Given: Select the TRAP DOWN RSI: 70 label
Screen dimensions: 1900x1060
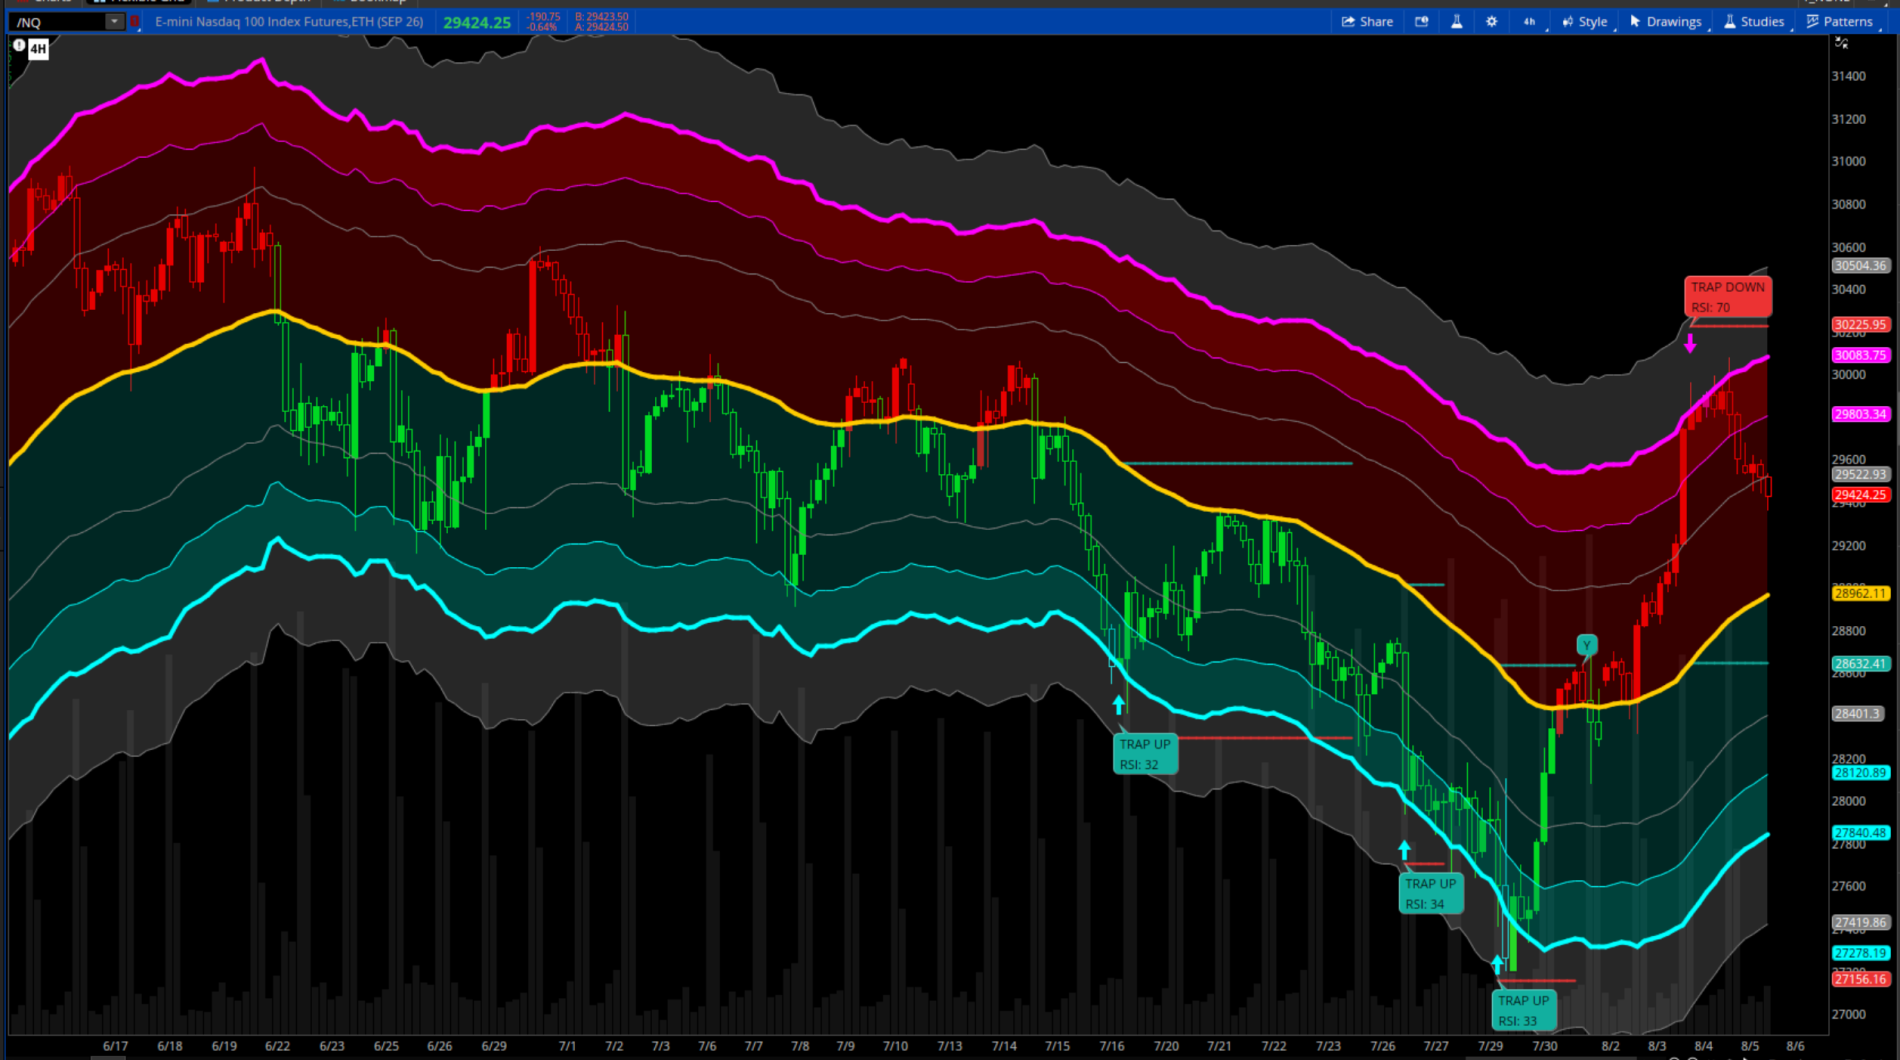Looking at the screenshot, I should tap(1728, 297).
